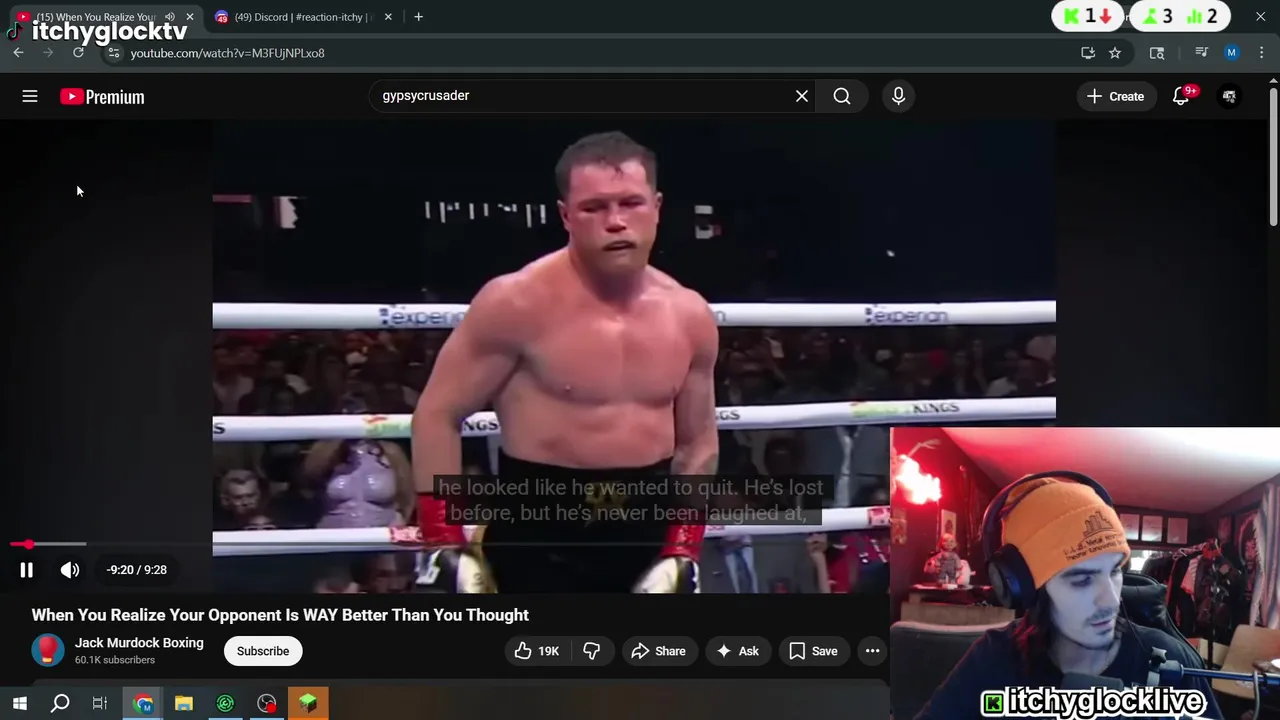Open the notifications bell
The width and height of the screenshot is (1280, 720).
tap(1181, 96)
